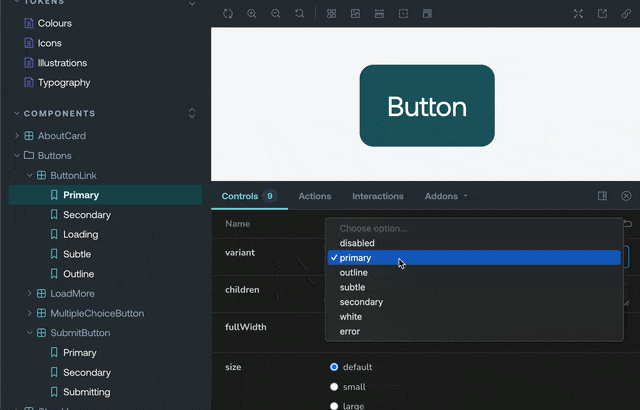Screen dimensions: 640x410
Task: Open canvas in new tab icon
Action: [602, 13]
